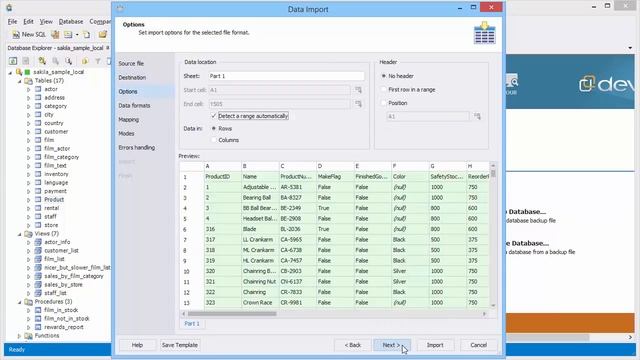Screen dimensions: 640x360
Task: Select the Position header option
Action: pos(384,103)
